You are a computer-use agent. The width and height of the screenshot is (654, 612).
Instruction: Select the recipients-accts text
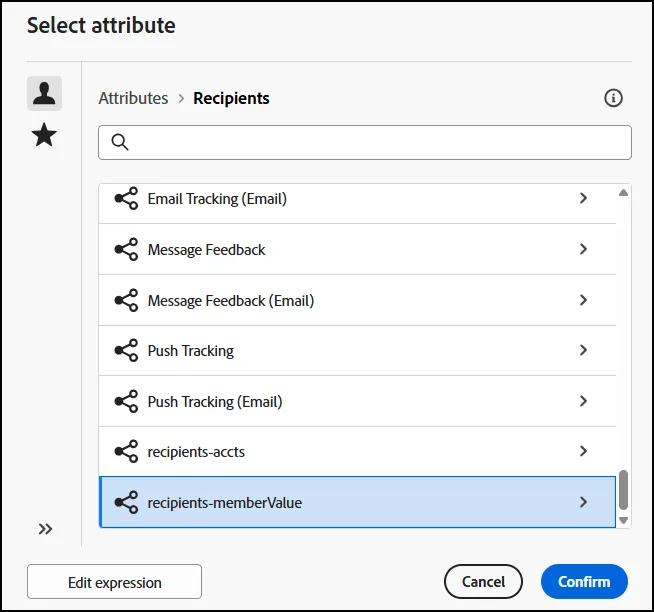pos(196,452)
